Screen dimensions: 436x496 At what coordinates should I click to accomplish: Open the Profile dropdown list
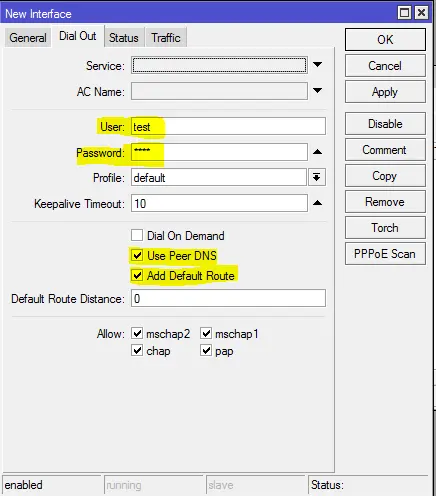[317, 177]
